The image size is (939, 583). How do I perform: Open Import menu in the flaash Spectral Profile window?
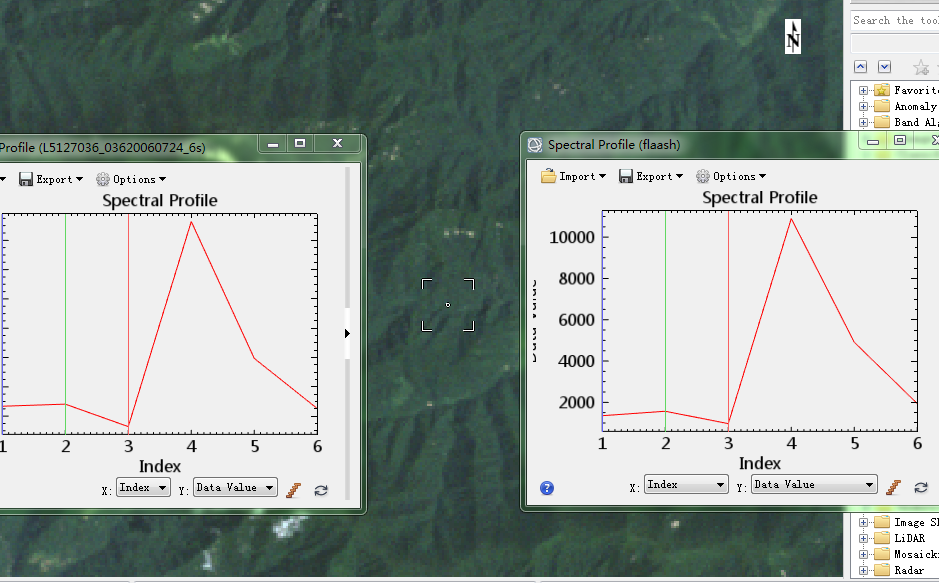[x=573, y=176]
